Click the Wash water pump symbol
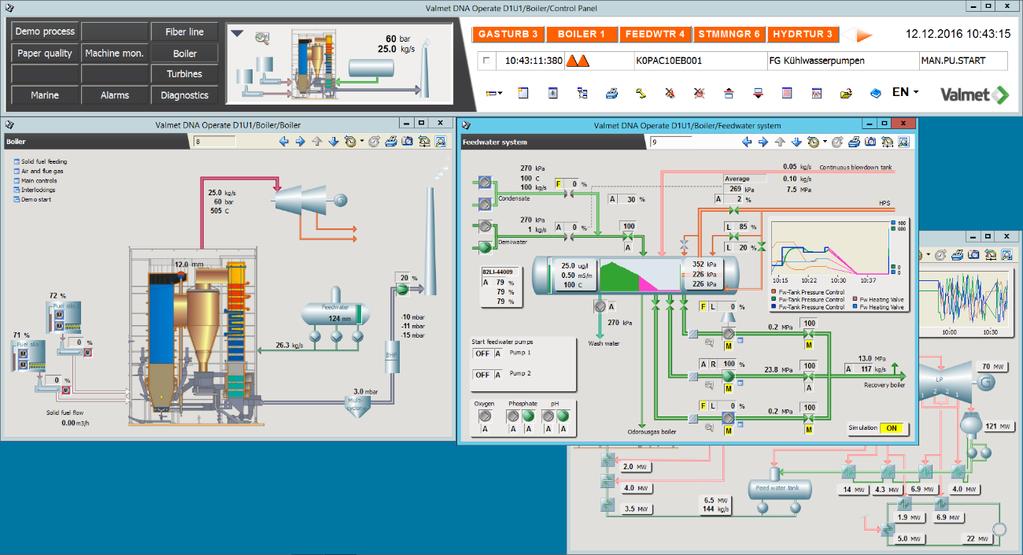 (600, 306)
